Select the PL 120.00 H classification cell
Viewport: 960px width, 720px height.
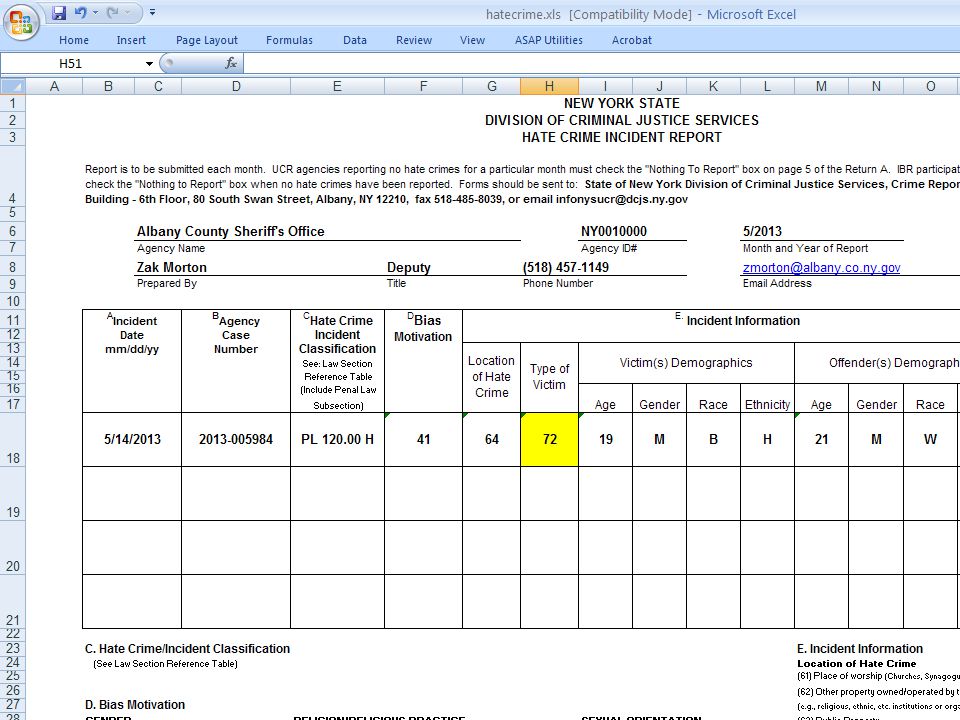click(x=337, y=440)
